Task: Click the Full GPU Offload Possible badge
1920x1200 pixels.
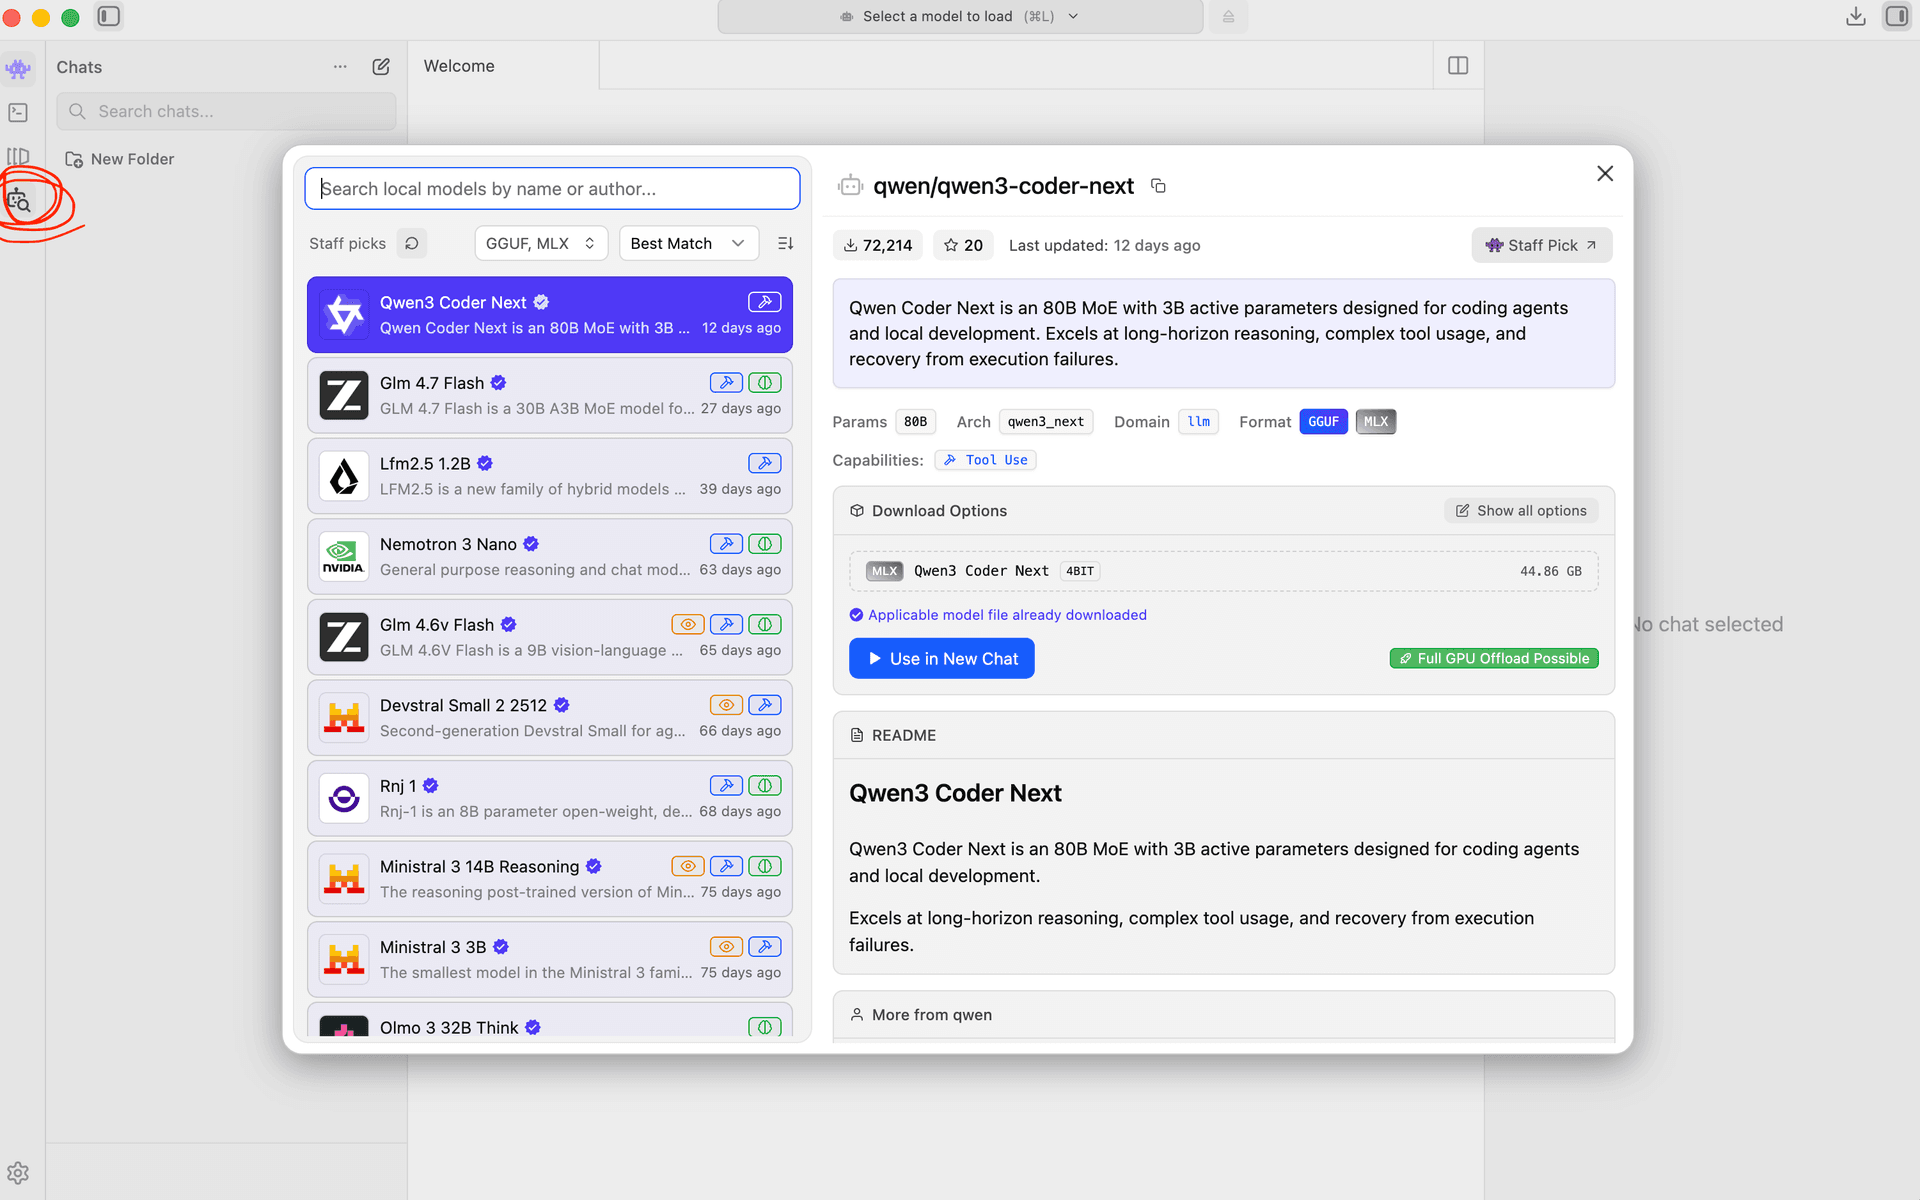Action: 1494,659
